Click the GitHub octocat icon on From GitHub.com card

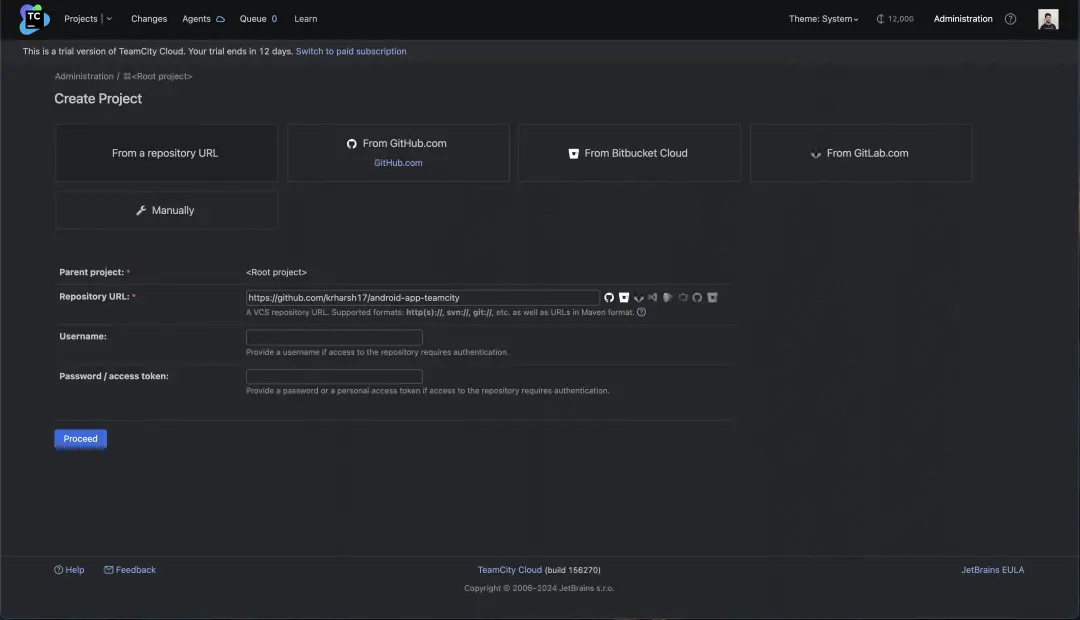tap(352, 144)
